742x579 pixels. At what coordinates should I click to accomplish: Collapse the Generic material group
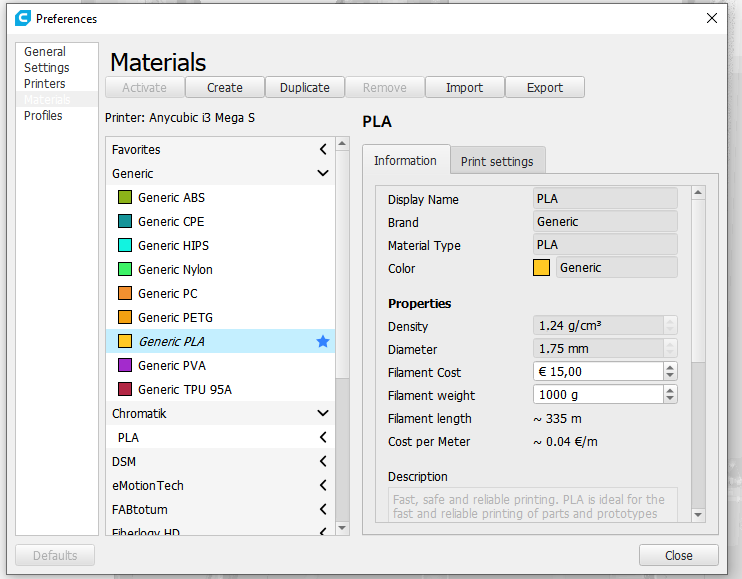(323, 173)
